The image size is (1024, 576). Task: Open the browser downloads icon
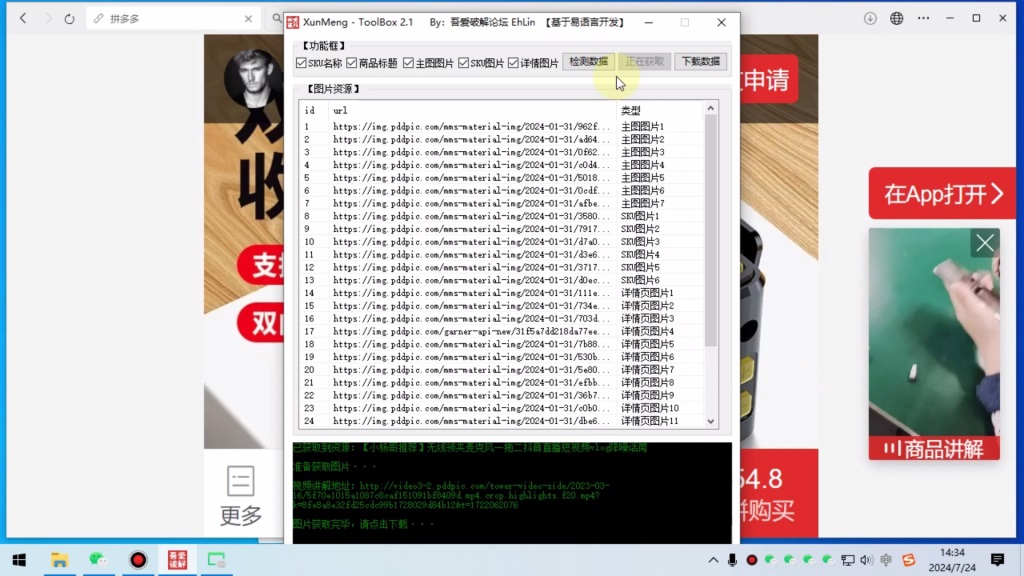coord(870,18)
